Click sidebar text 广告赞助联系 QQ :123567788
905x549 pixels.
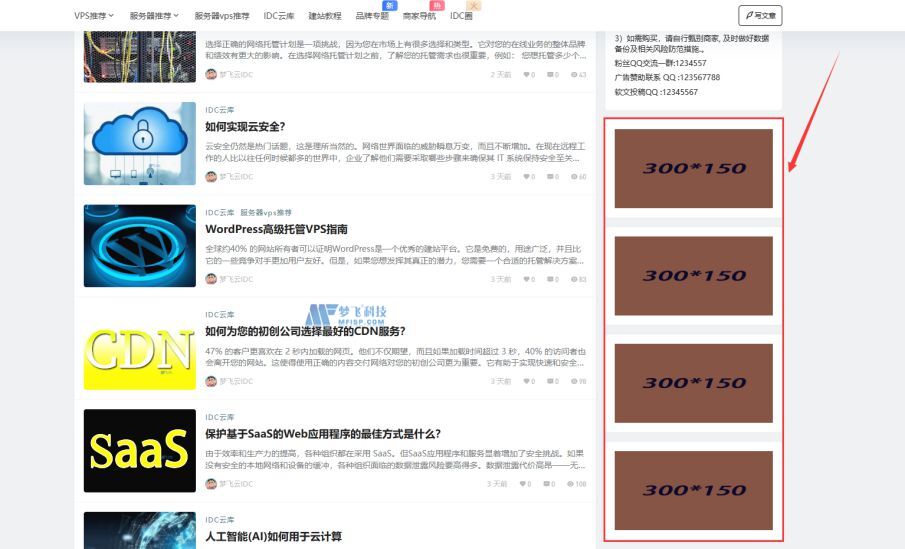point(667,77)
